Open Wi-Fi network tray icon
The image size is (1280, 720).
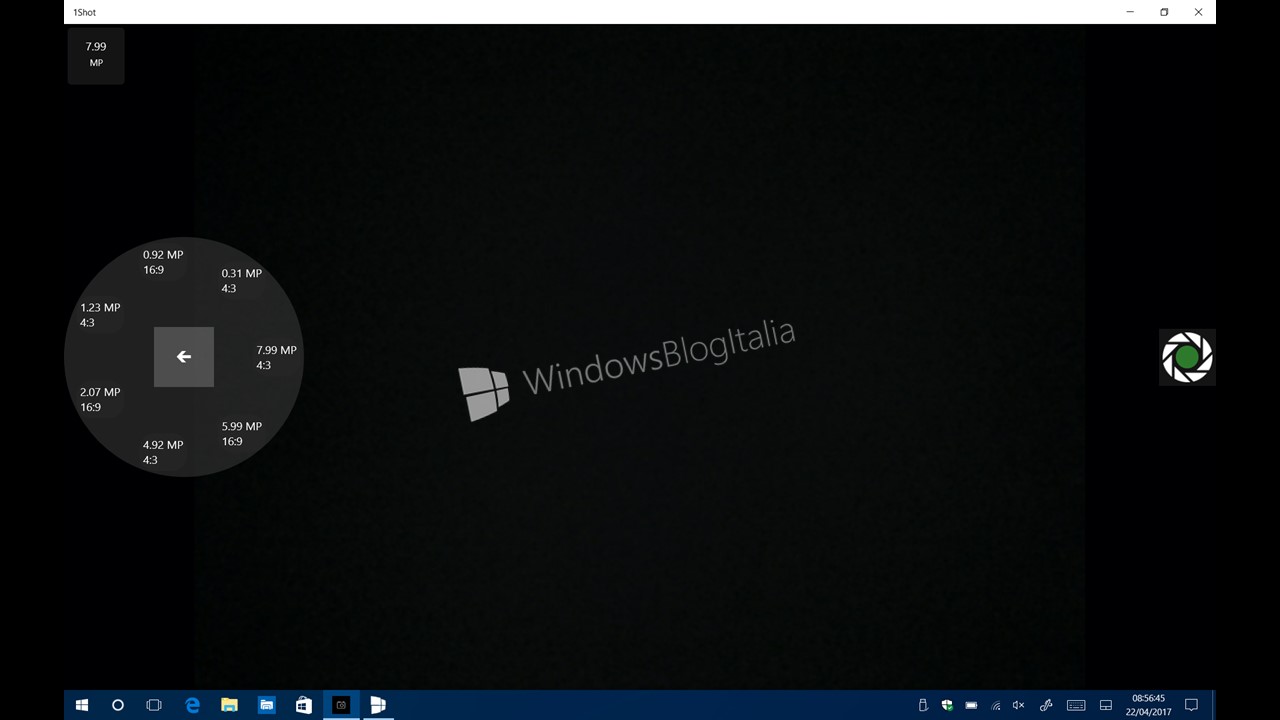(x=995, y=705)
